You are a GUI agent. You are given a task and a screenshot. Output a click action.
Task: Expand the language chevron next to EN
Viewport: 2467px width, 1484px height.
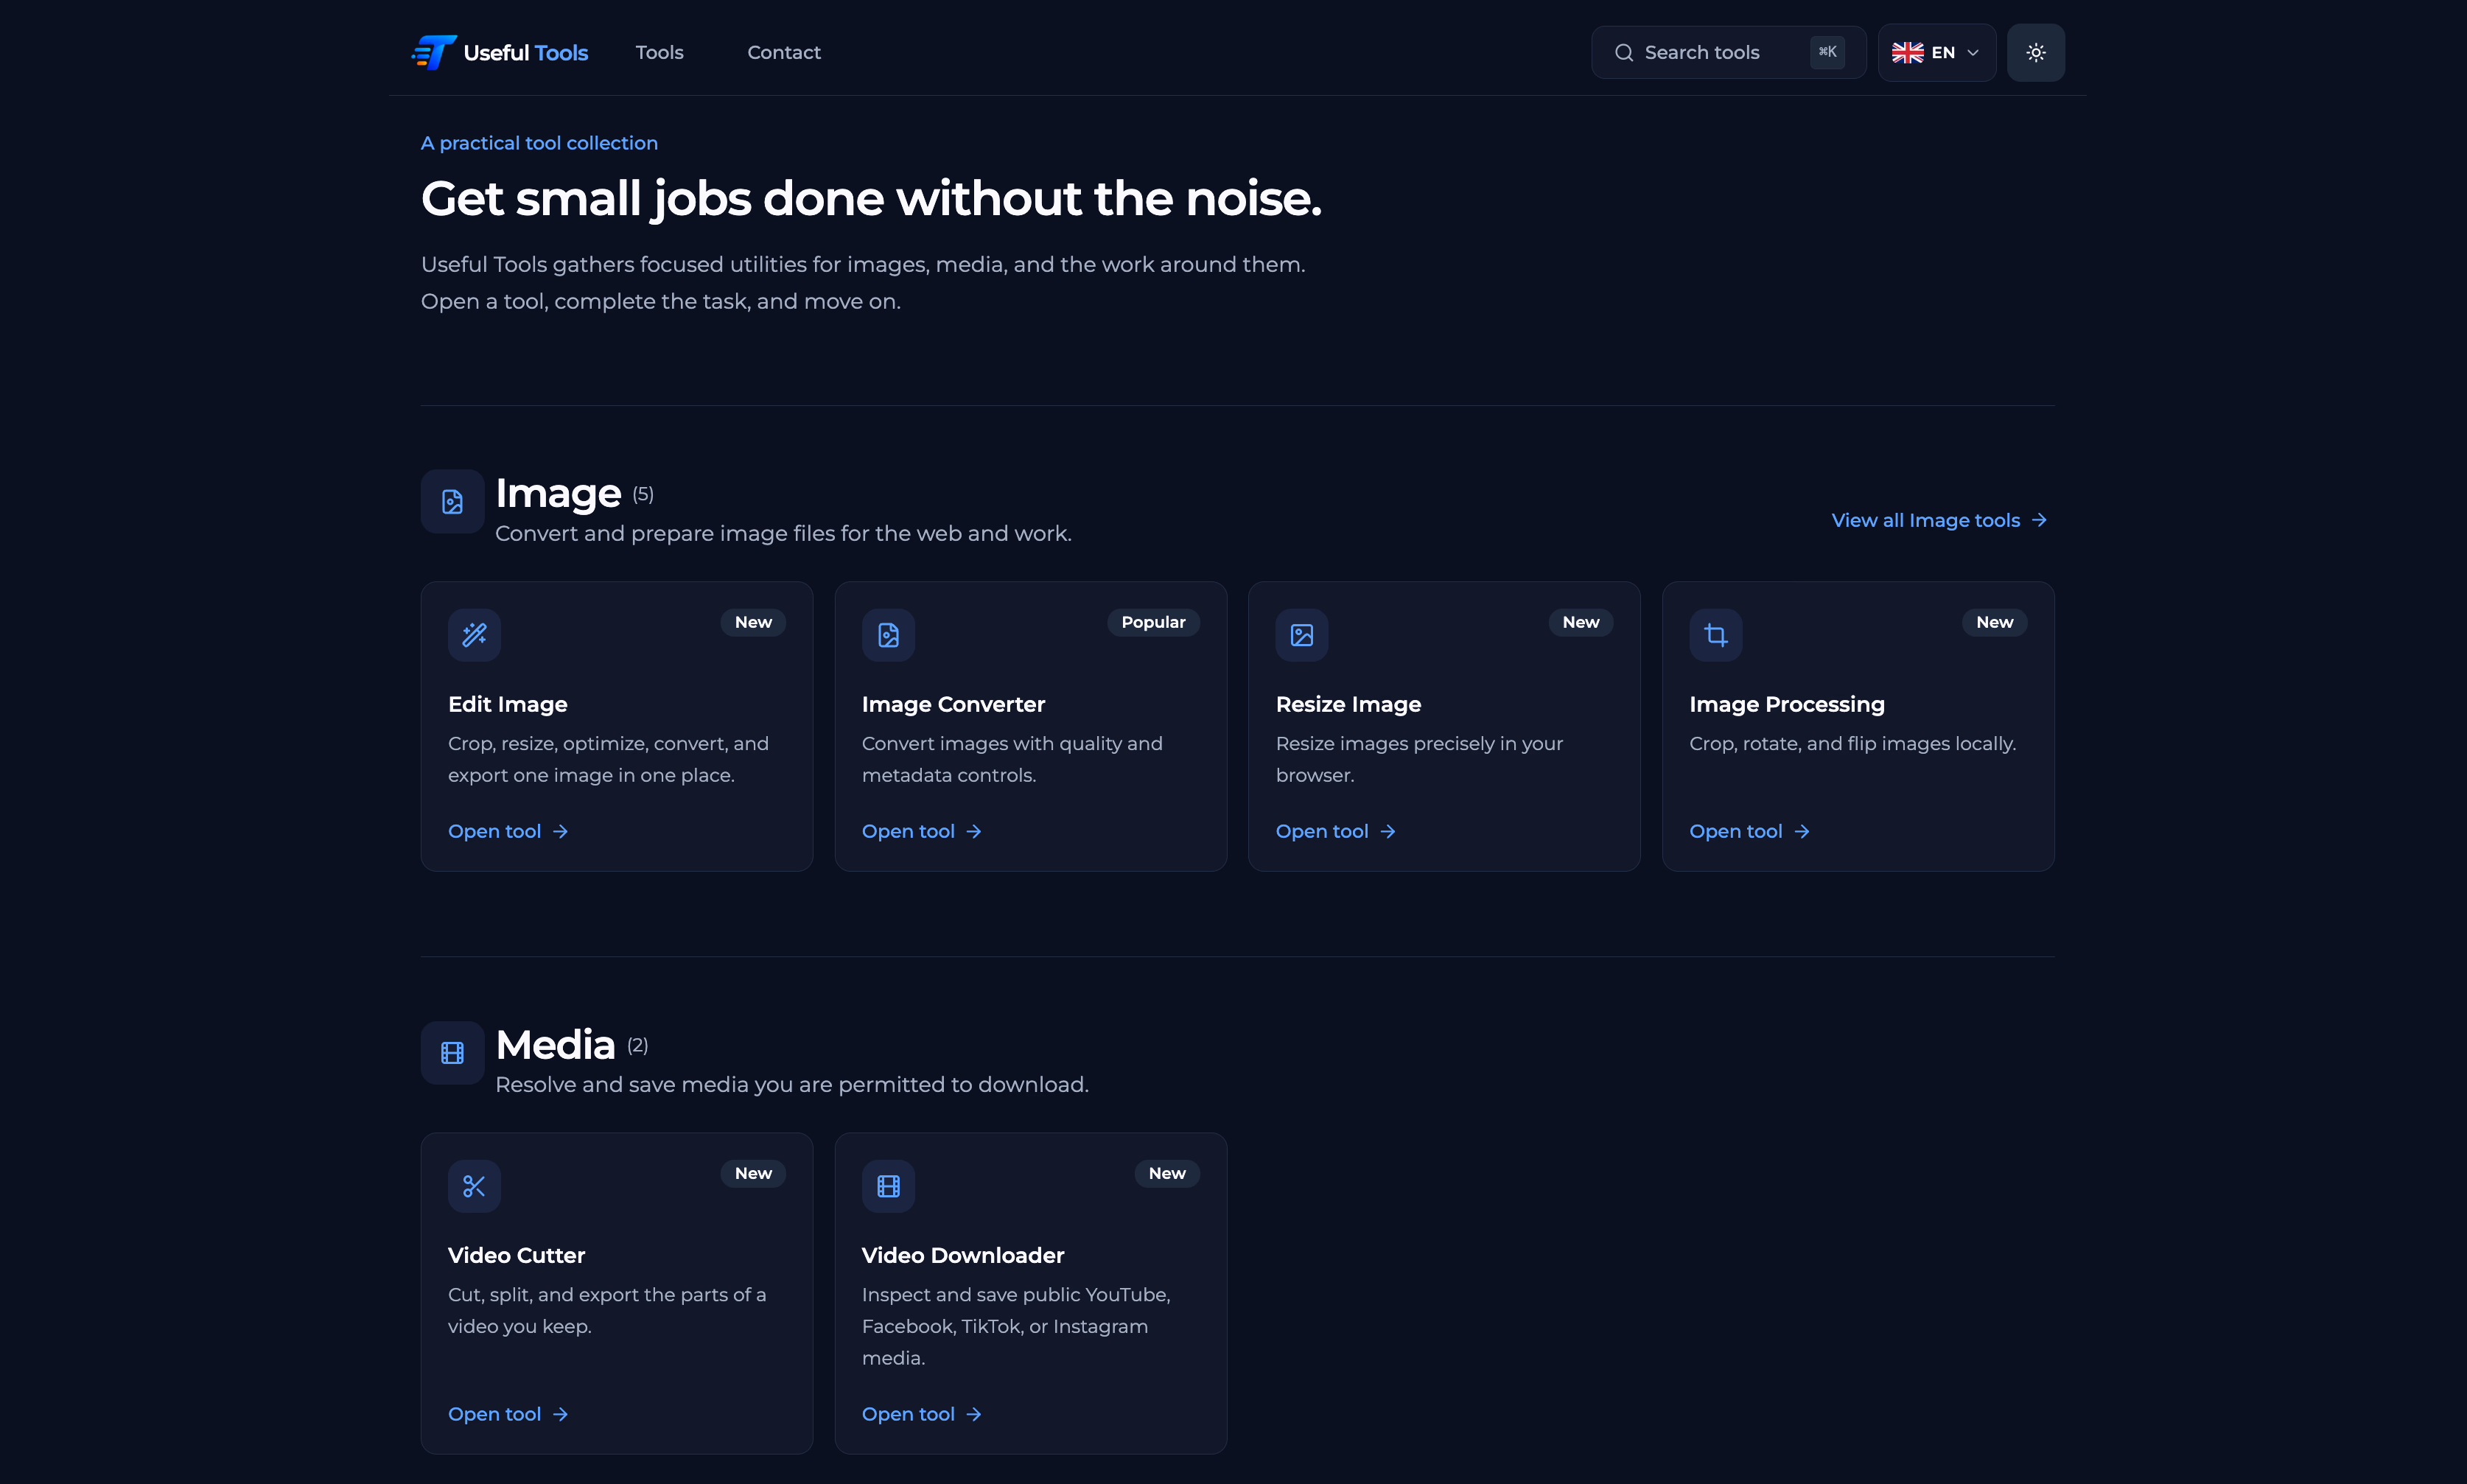pos(1973,53)
